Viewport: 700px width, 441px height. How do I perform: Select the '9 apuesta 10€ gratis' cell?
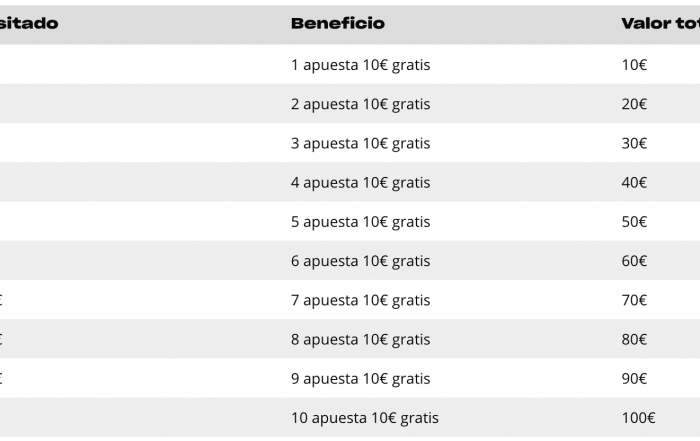360,379
